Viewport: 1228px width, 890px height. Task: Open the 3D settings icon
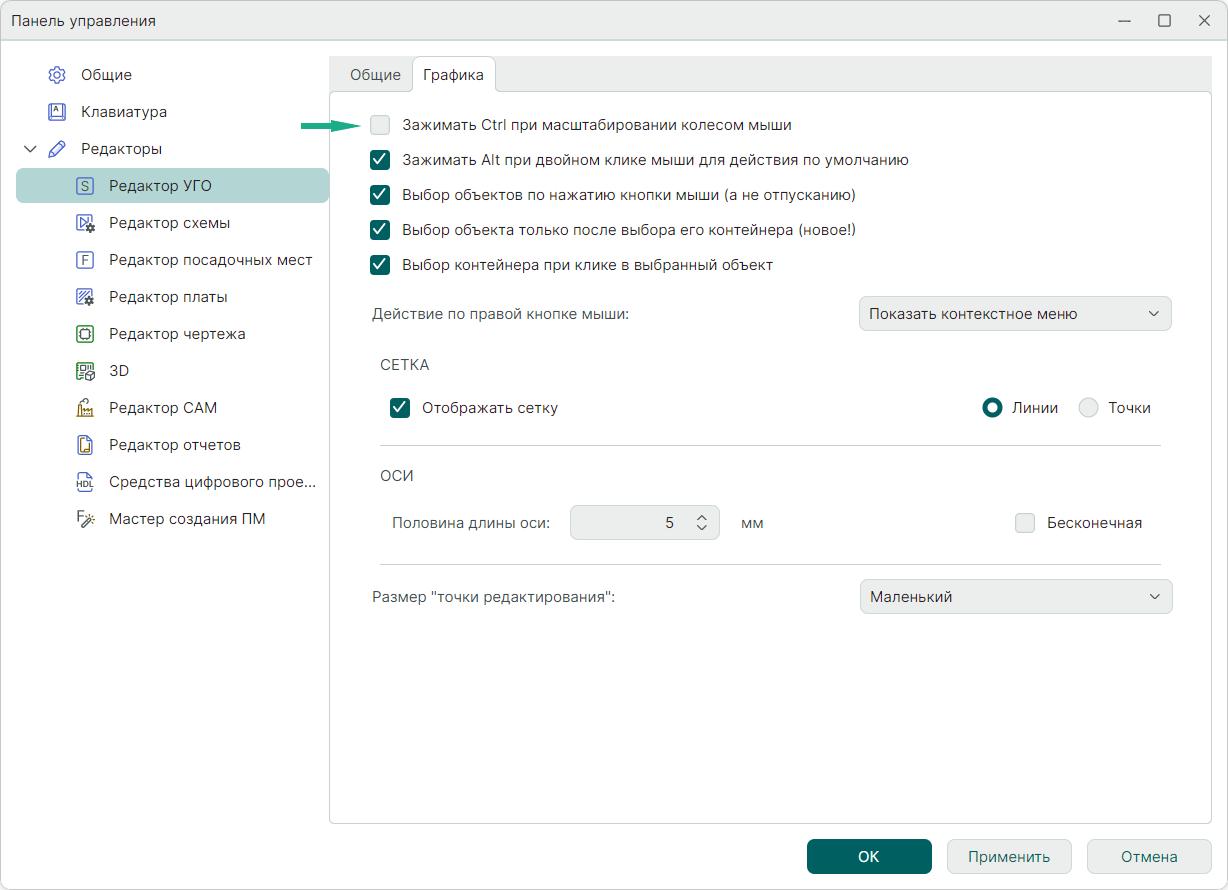coord(85,371)
